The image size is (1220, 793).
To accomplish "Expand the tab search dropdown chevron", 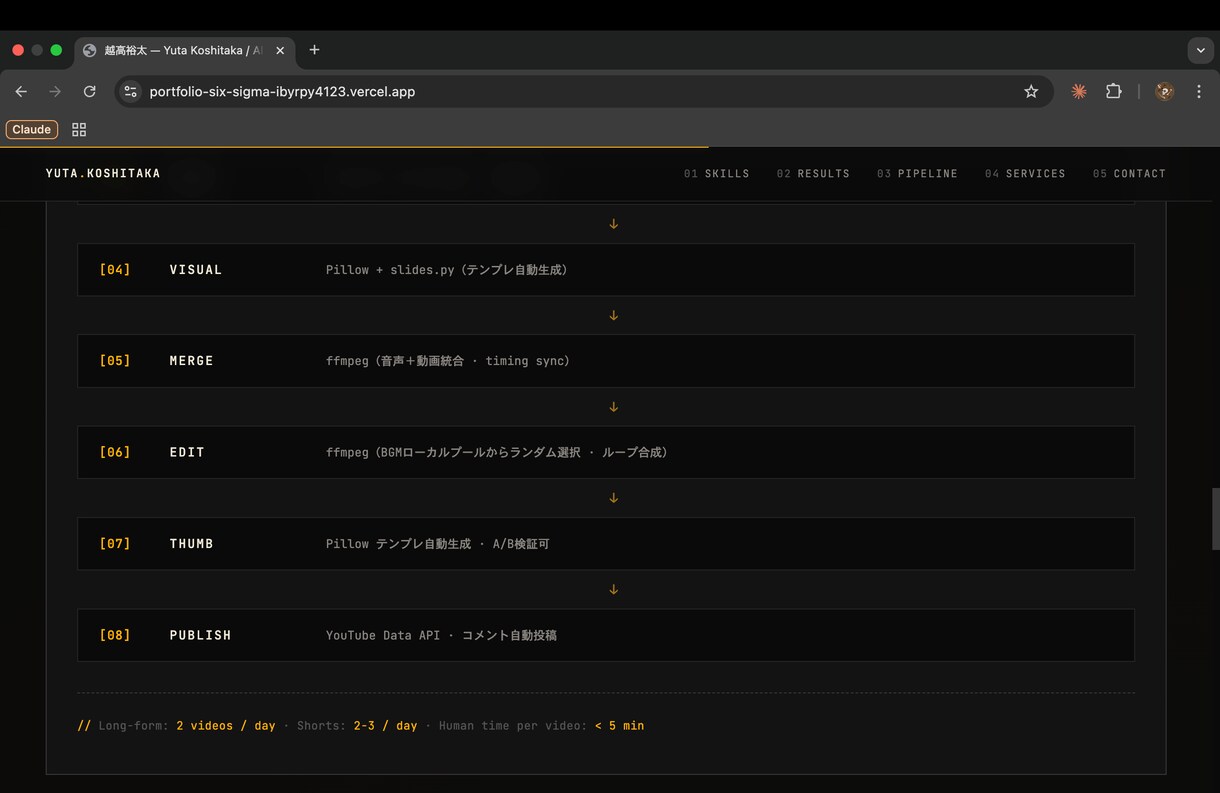I will tap(1200, 50).
